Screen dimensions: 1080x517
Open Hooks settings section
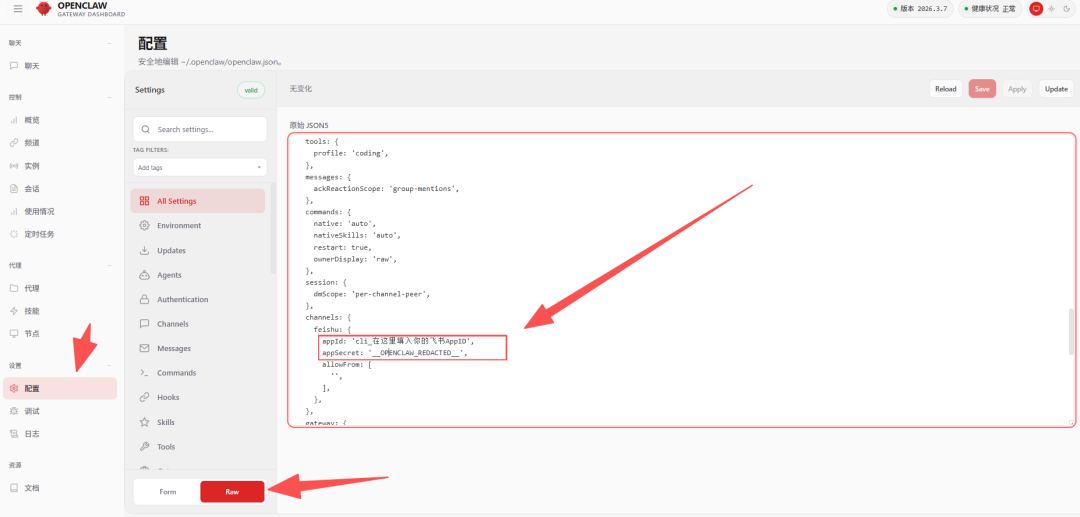click(x=167, y=397)
